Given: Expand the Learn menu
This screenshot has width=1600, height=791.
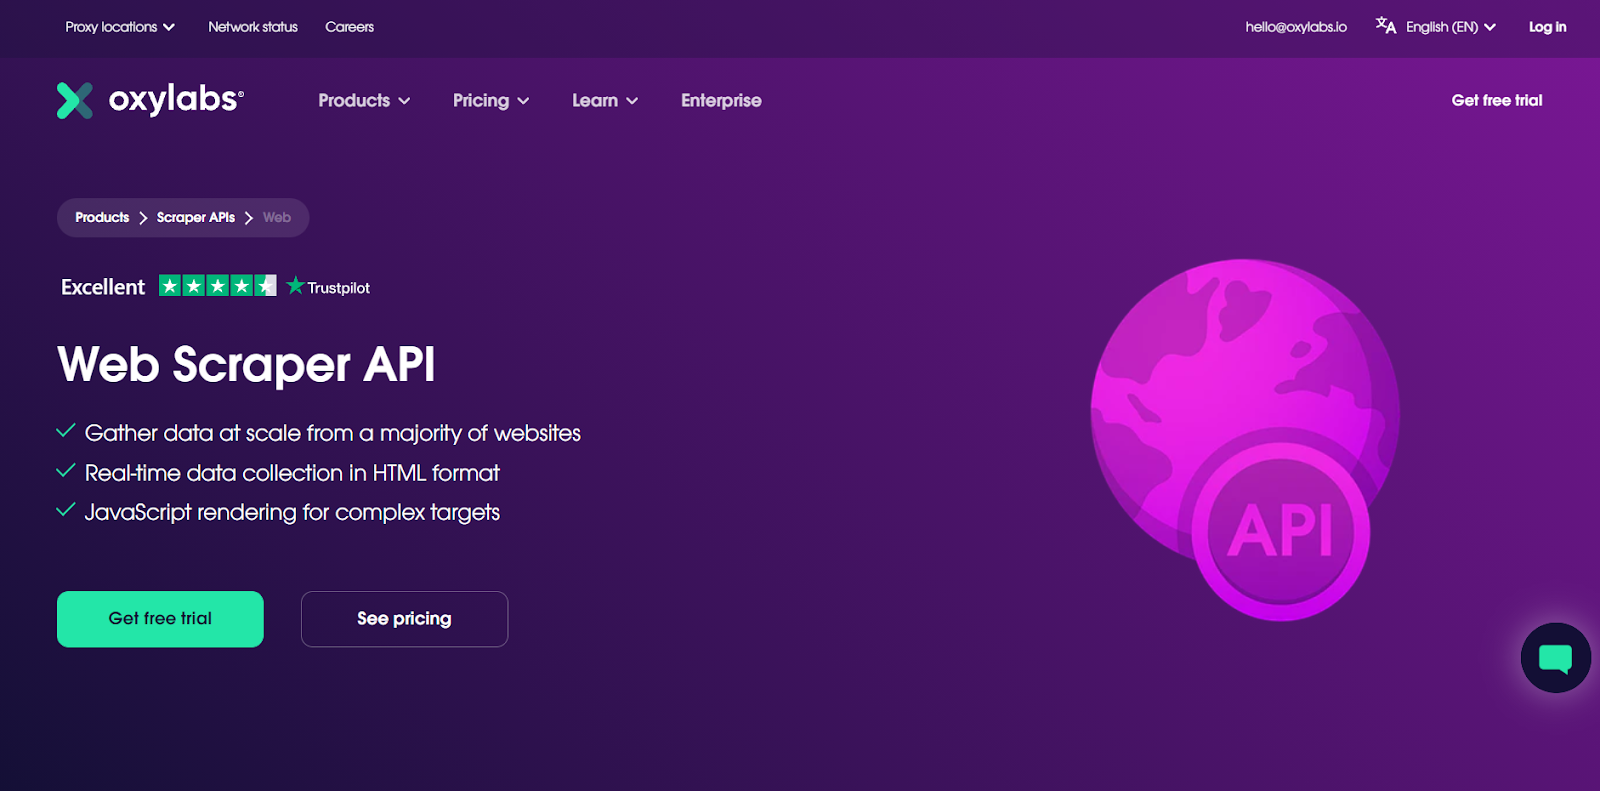Looking at the screenshot, I should pos(605,100).
